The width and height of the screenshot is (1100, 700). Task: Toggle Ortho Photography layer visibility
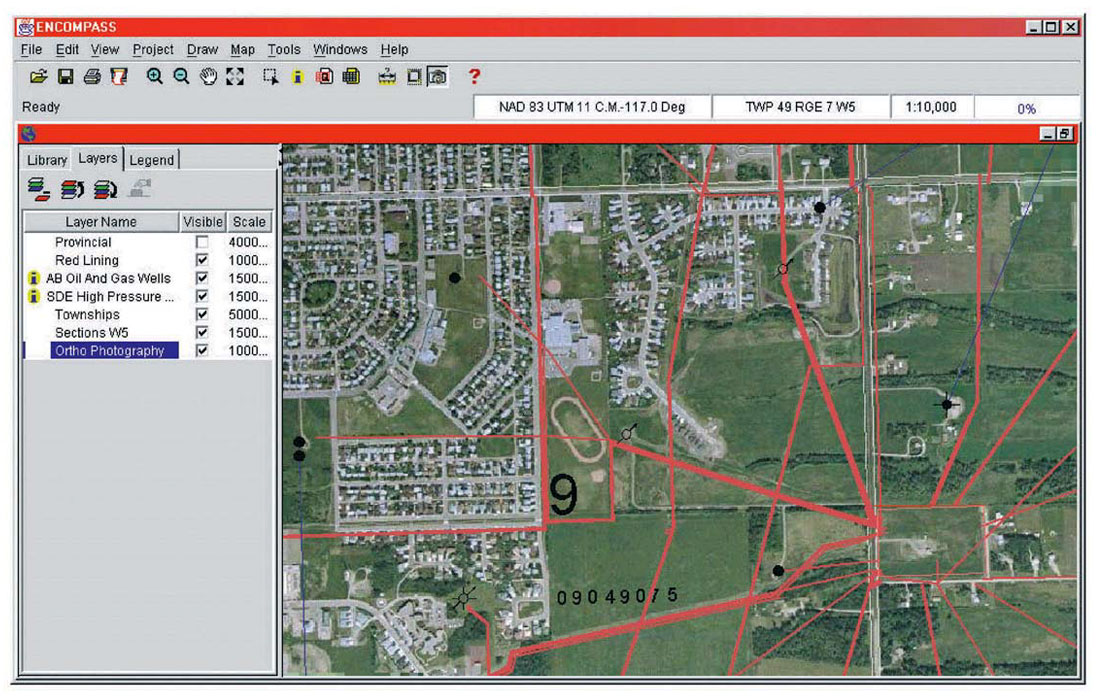click(202, 351)
